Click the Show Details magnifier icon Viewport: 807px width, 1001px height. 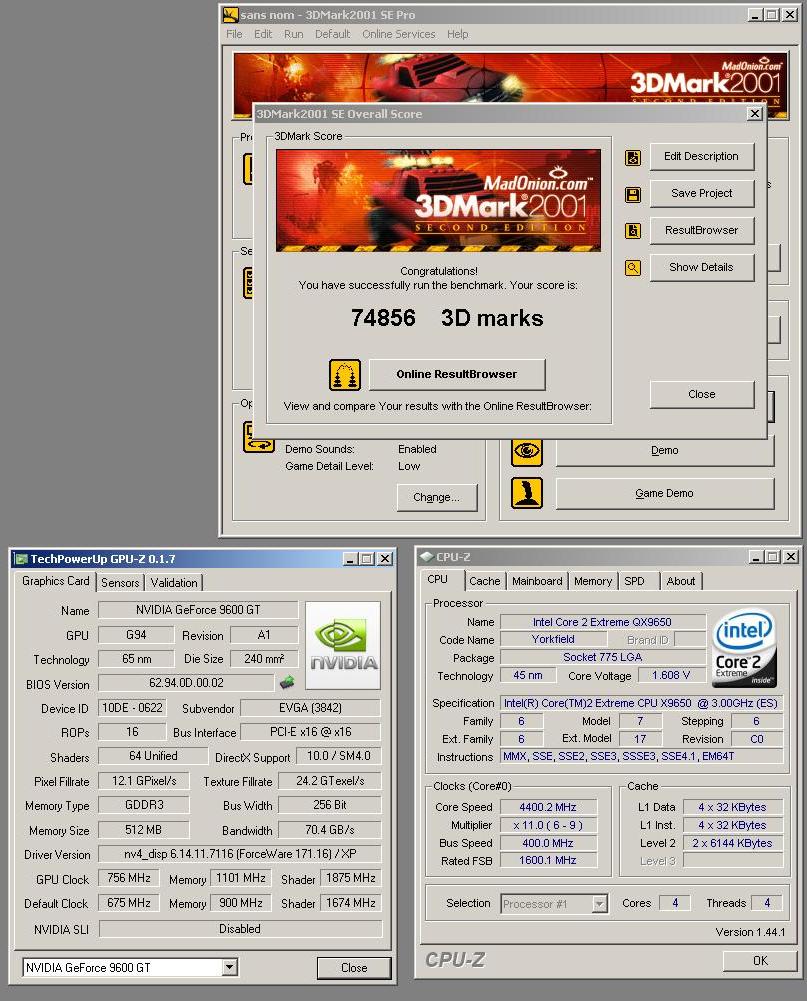pyautogui.click(x=633, y=267)
